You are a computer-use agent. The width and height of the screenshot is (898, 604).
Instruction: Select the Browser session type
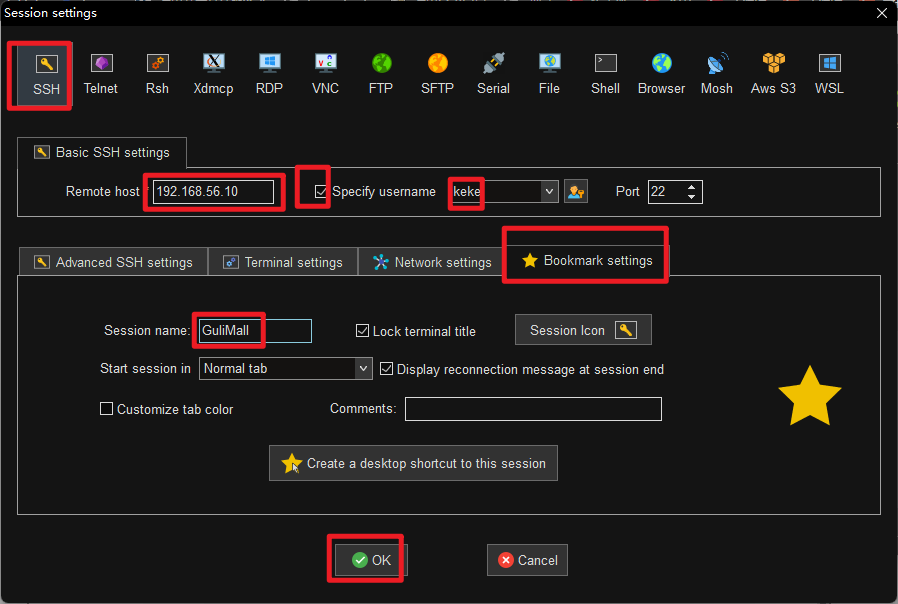661,75
